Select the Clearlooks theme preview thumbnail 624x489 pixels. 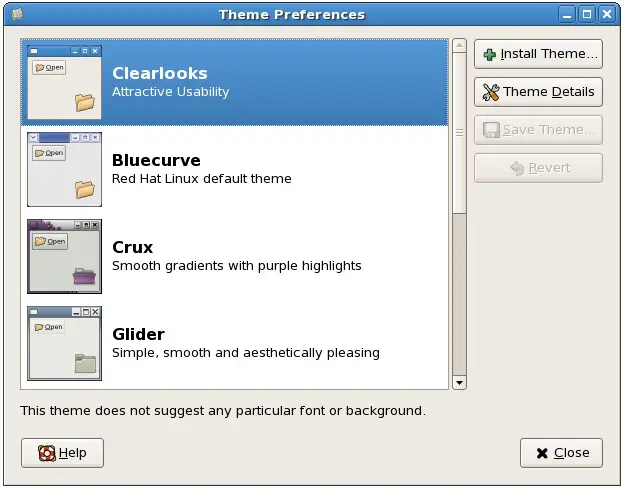(x=64, y=82)
